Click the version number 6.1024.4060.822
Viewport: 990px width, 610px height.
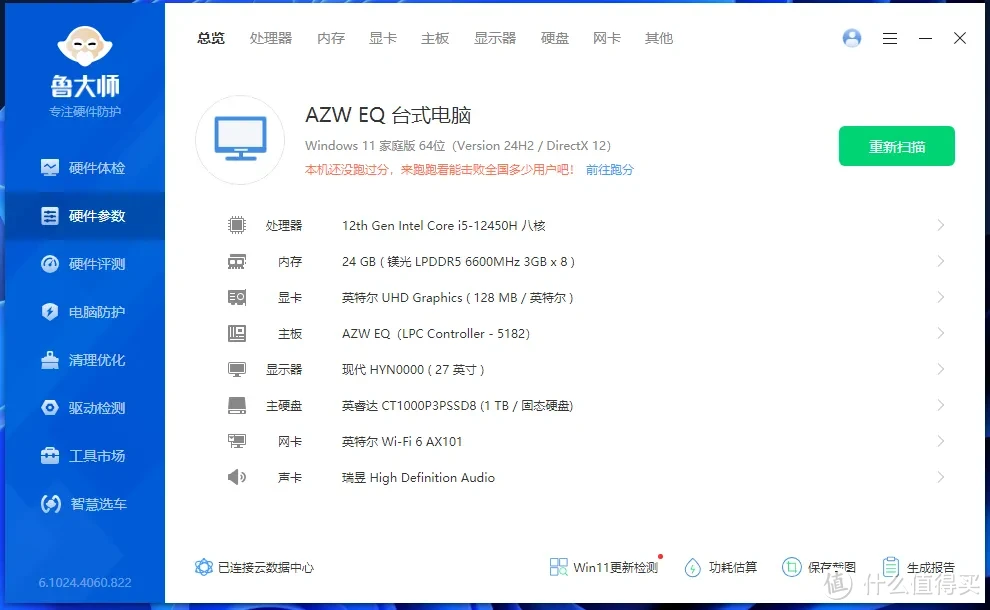click(85, 582)
